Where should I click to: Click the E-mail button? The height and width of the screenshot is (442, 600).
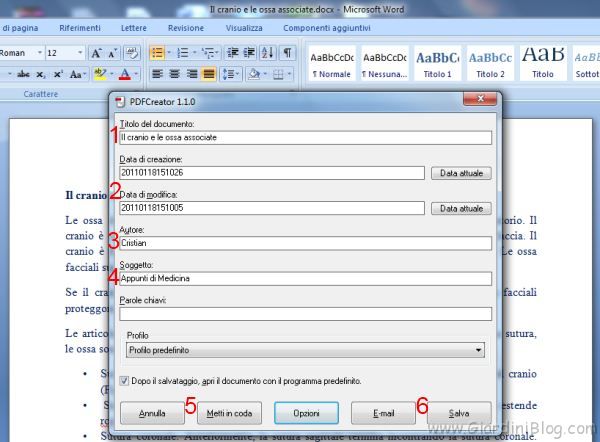click(x=383, y=413)
